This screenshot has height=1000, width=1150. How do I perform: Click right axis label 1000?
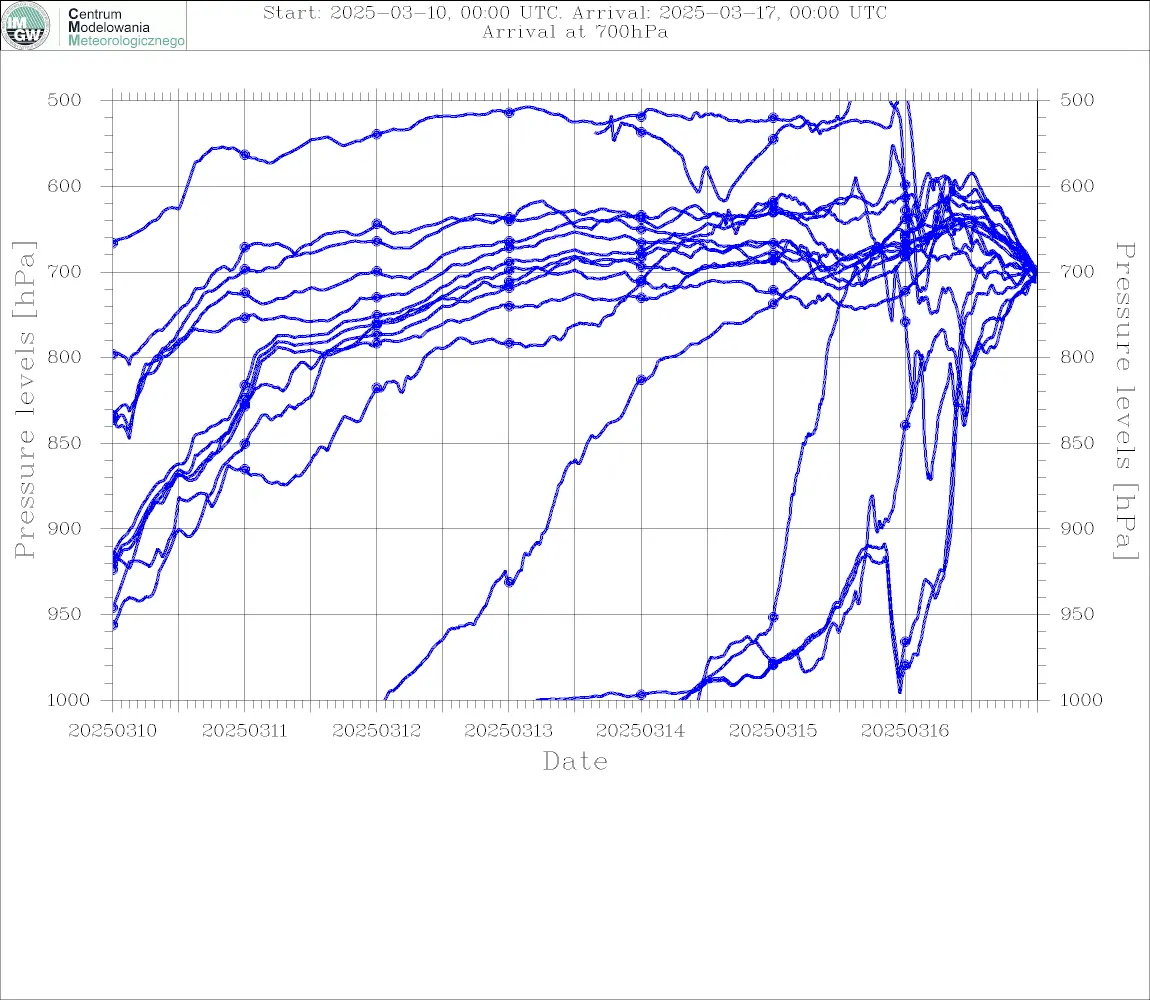coord(1082,700)
